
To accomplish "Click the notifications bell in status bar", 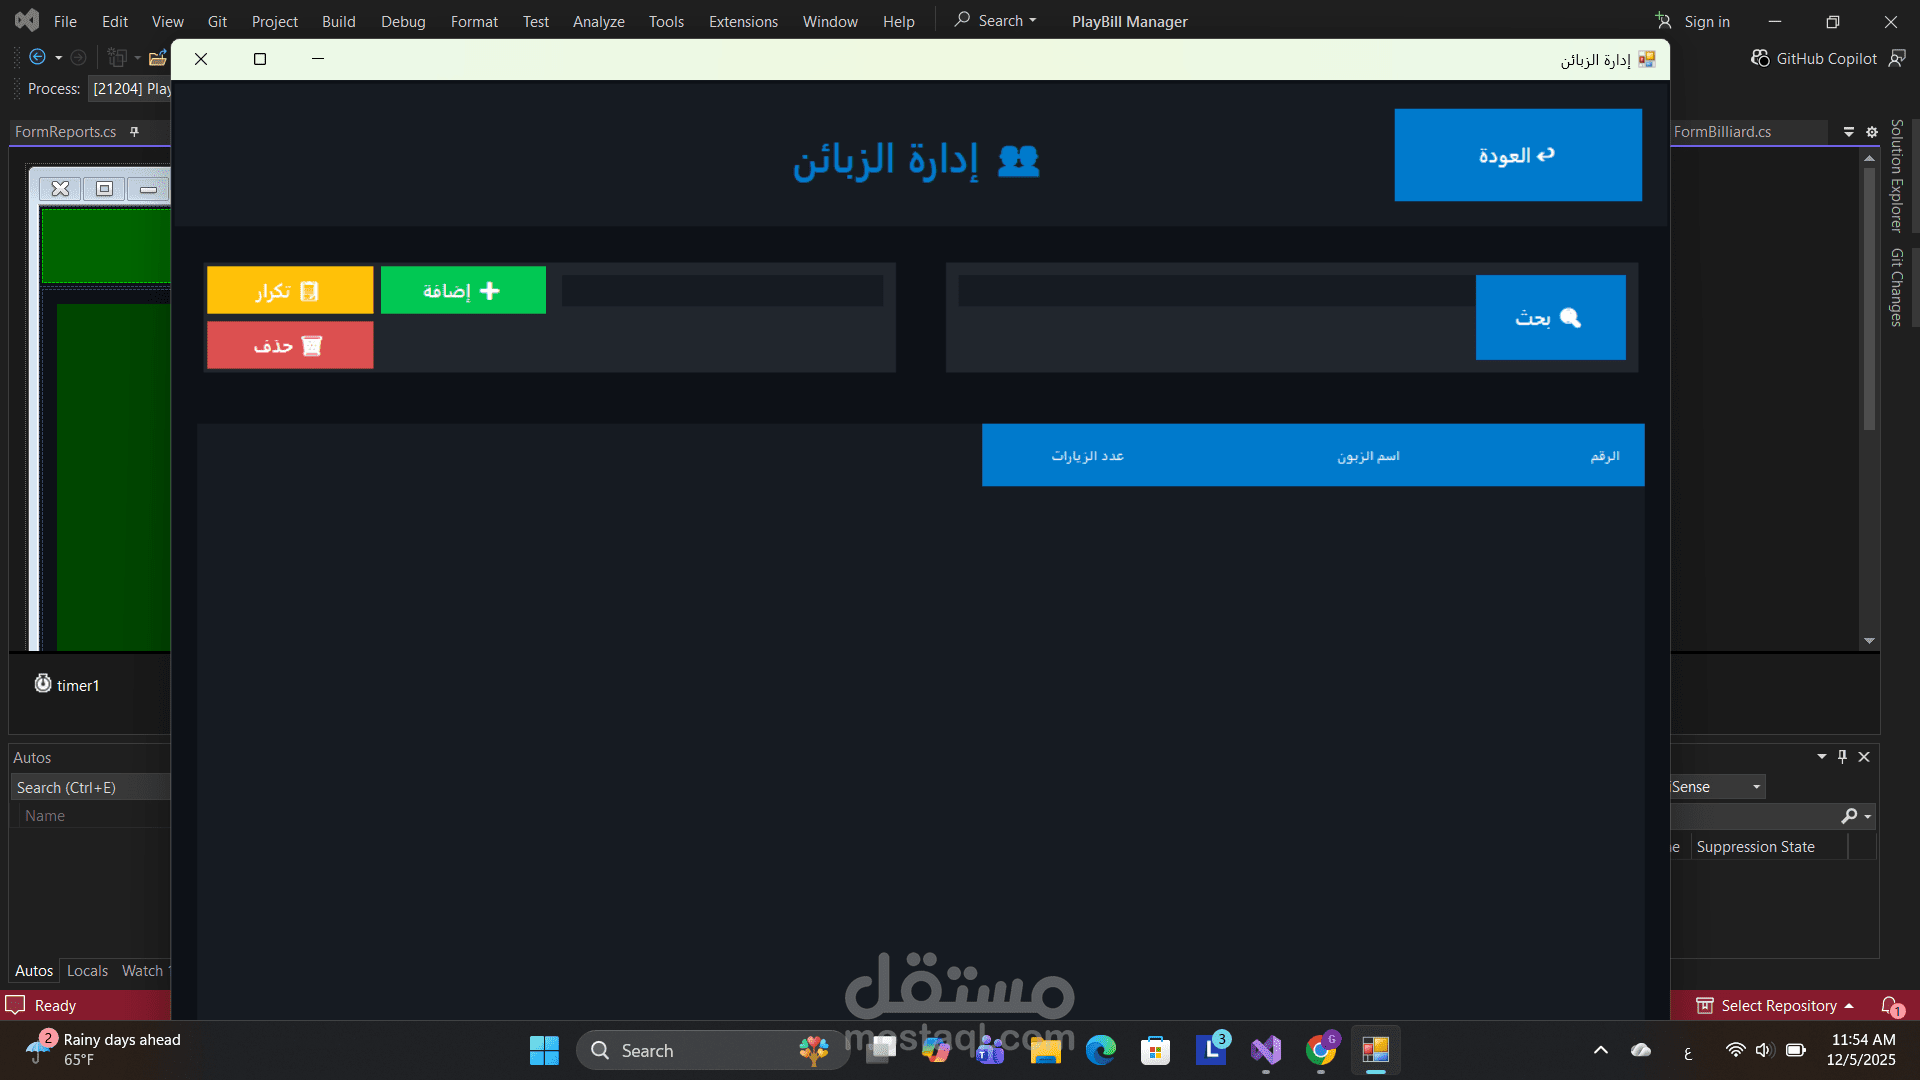I will click(1890, 1005).
